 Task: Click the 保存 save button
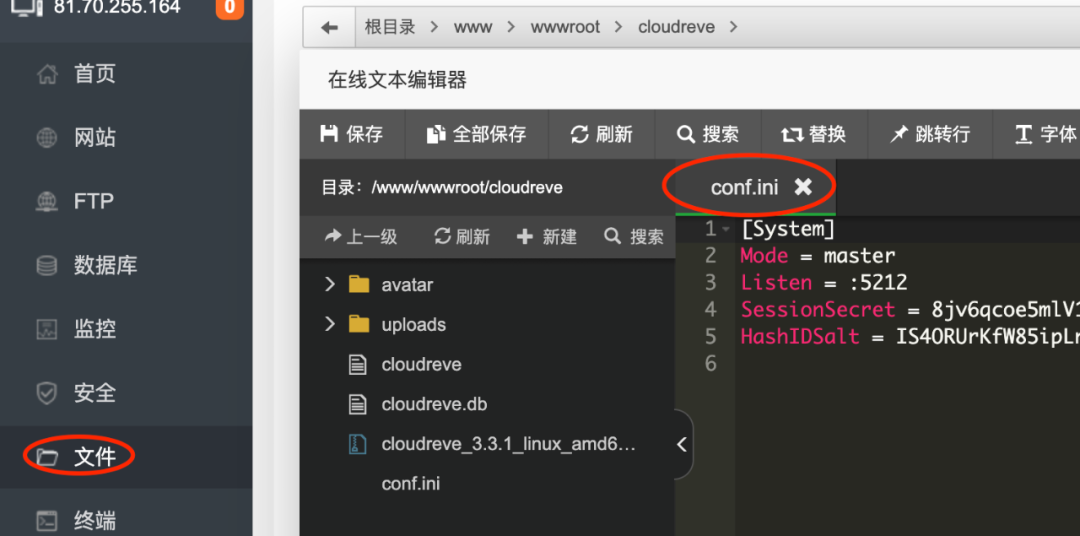(352, 134)
